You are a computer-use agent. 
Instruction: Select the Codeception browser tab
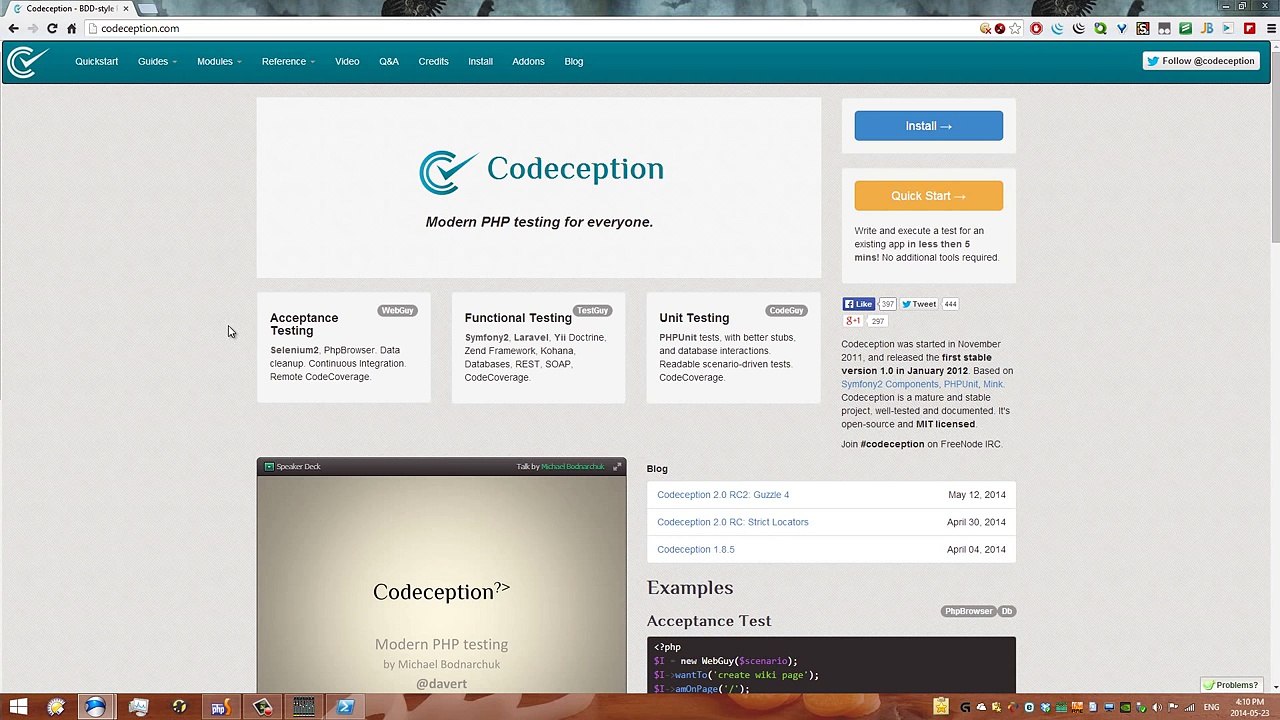click(70, 9)
